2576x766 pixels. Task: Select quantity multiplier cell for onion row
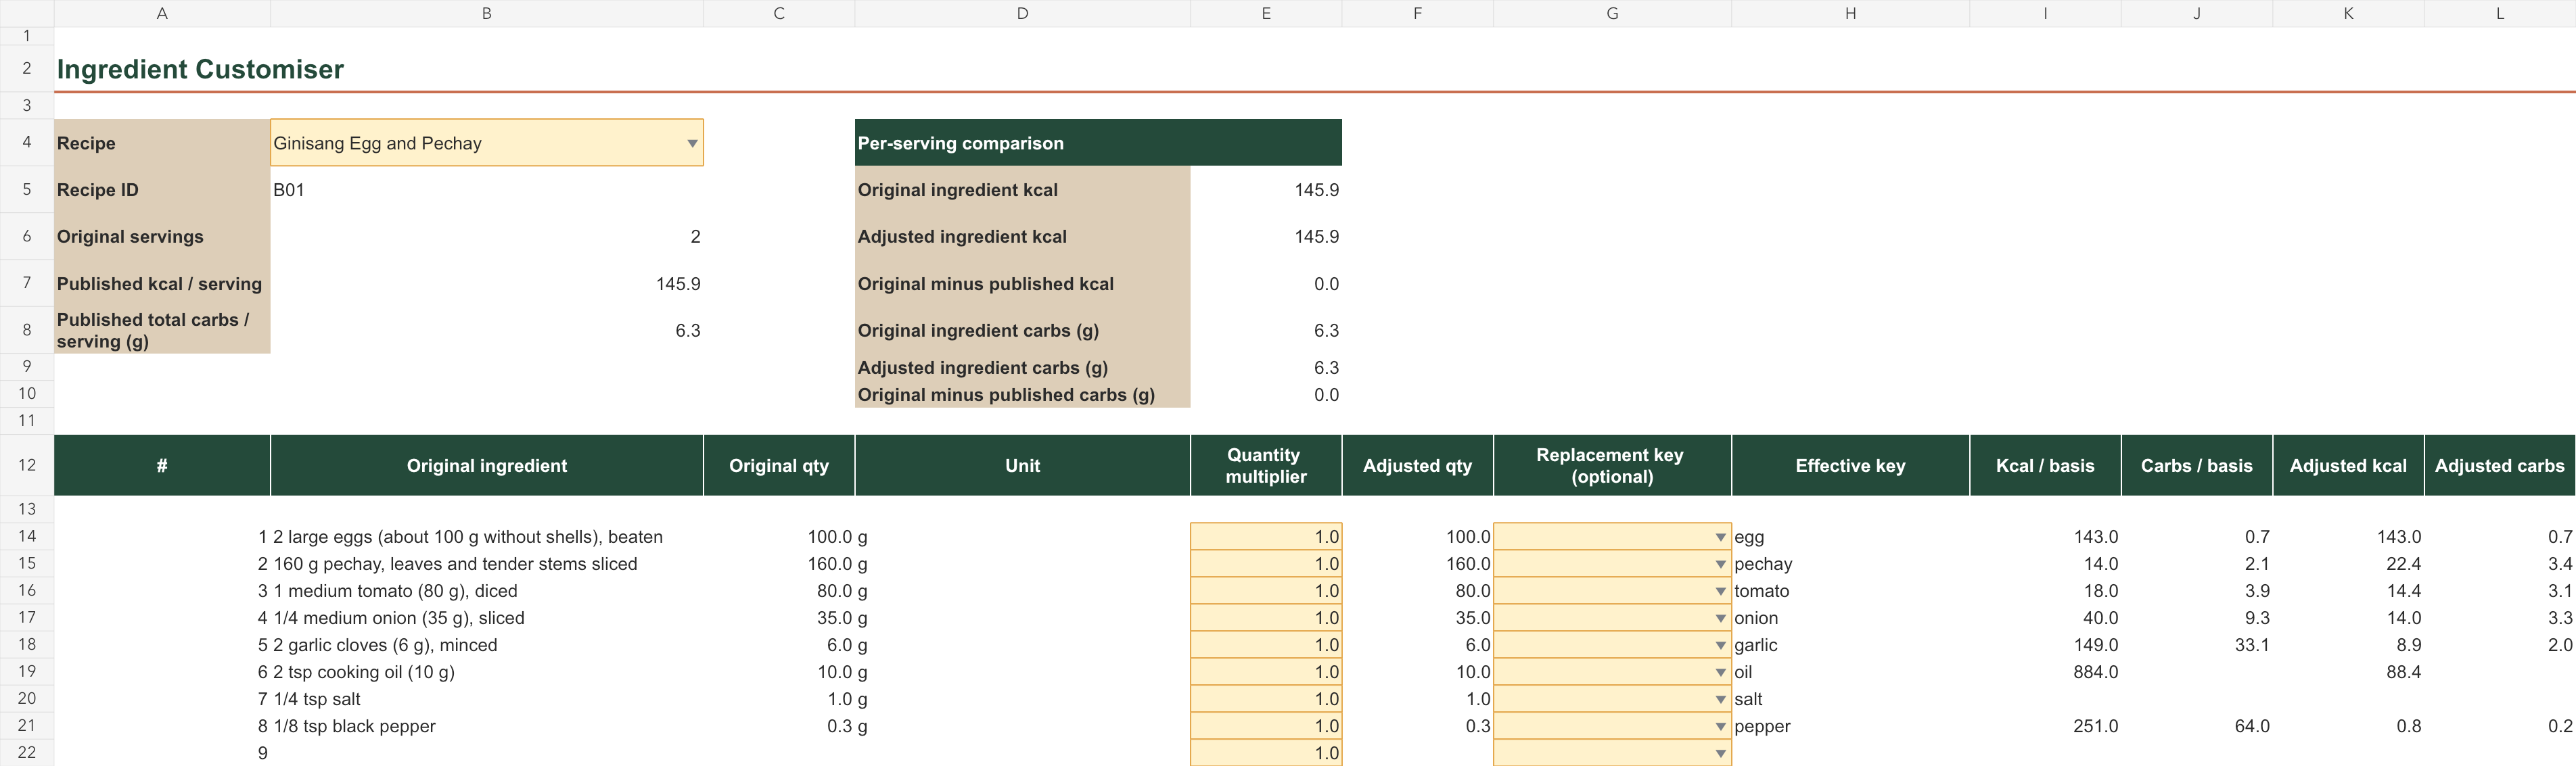point(1266,618)
